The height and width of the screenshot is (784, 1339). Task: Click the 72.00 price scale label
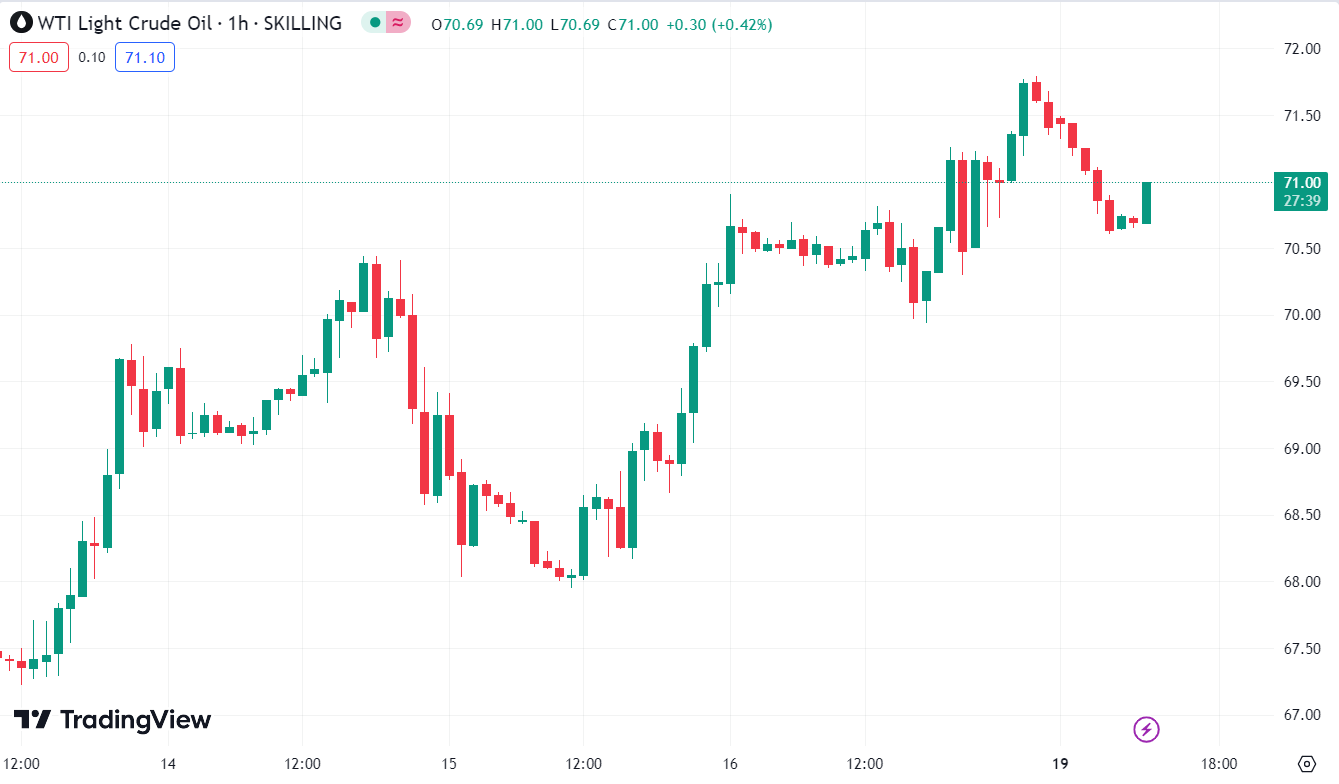1302,49
